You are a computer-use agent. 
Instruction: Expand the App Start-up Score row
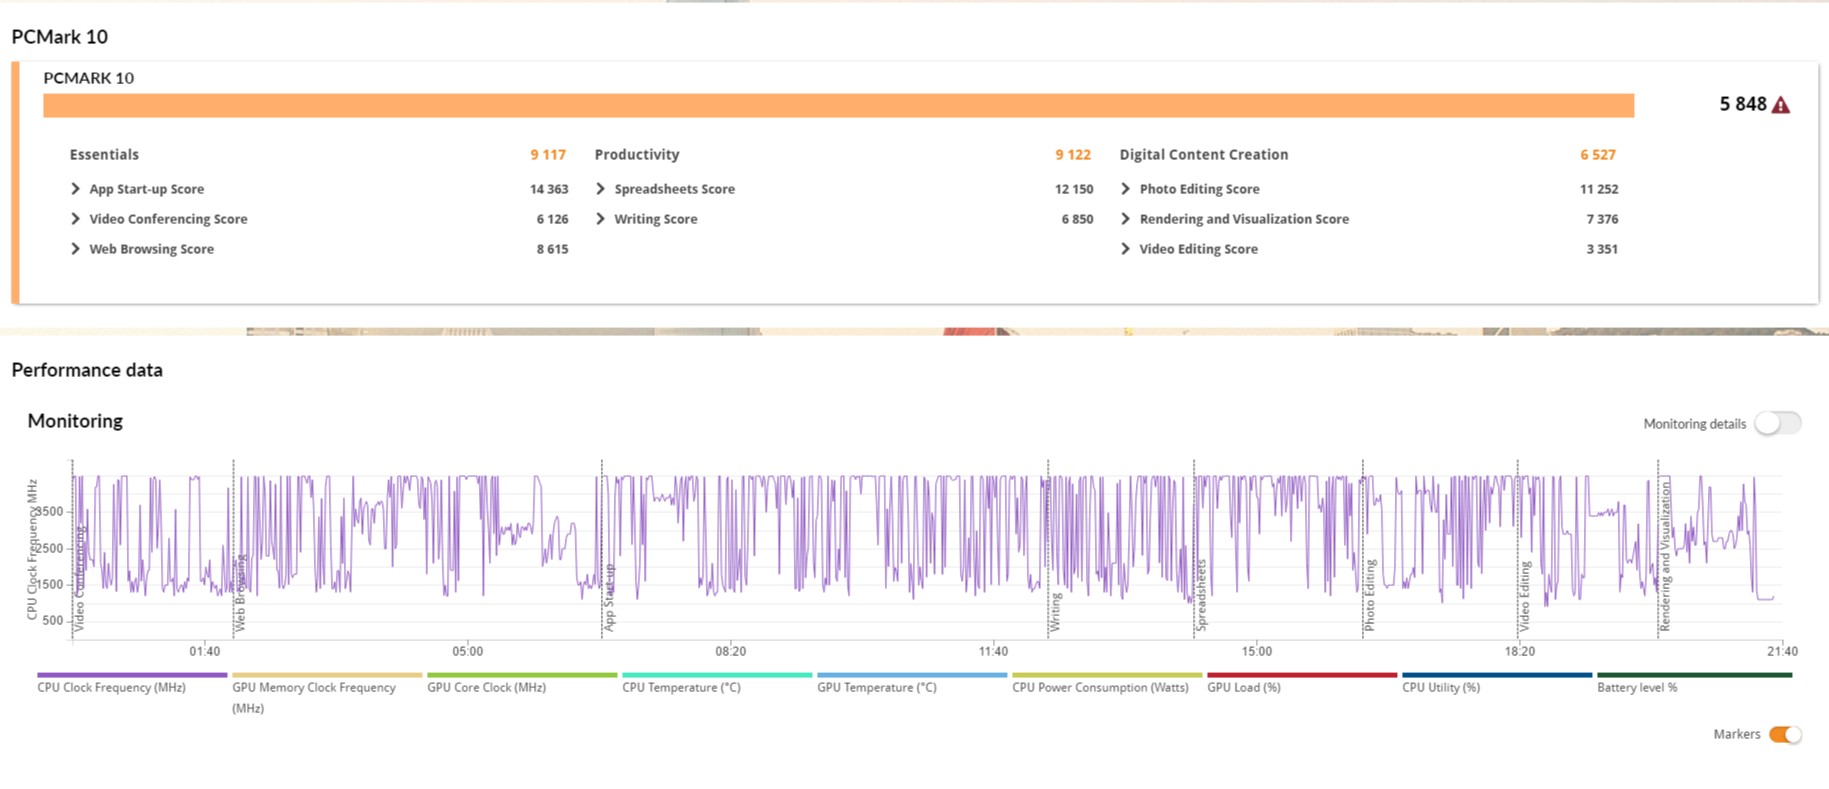point(75,189)
